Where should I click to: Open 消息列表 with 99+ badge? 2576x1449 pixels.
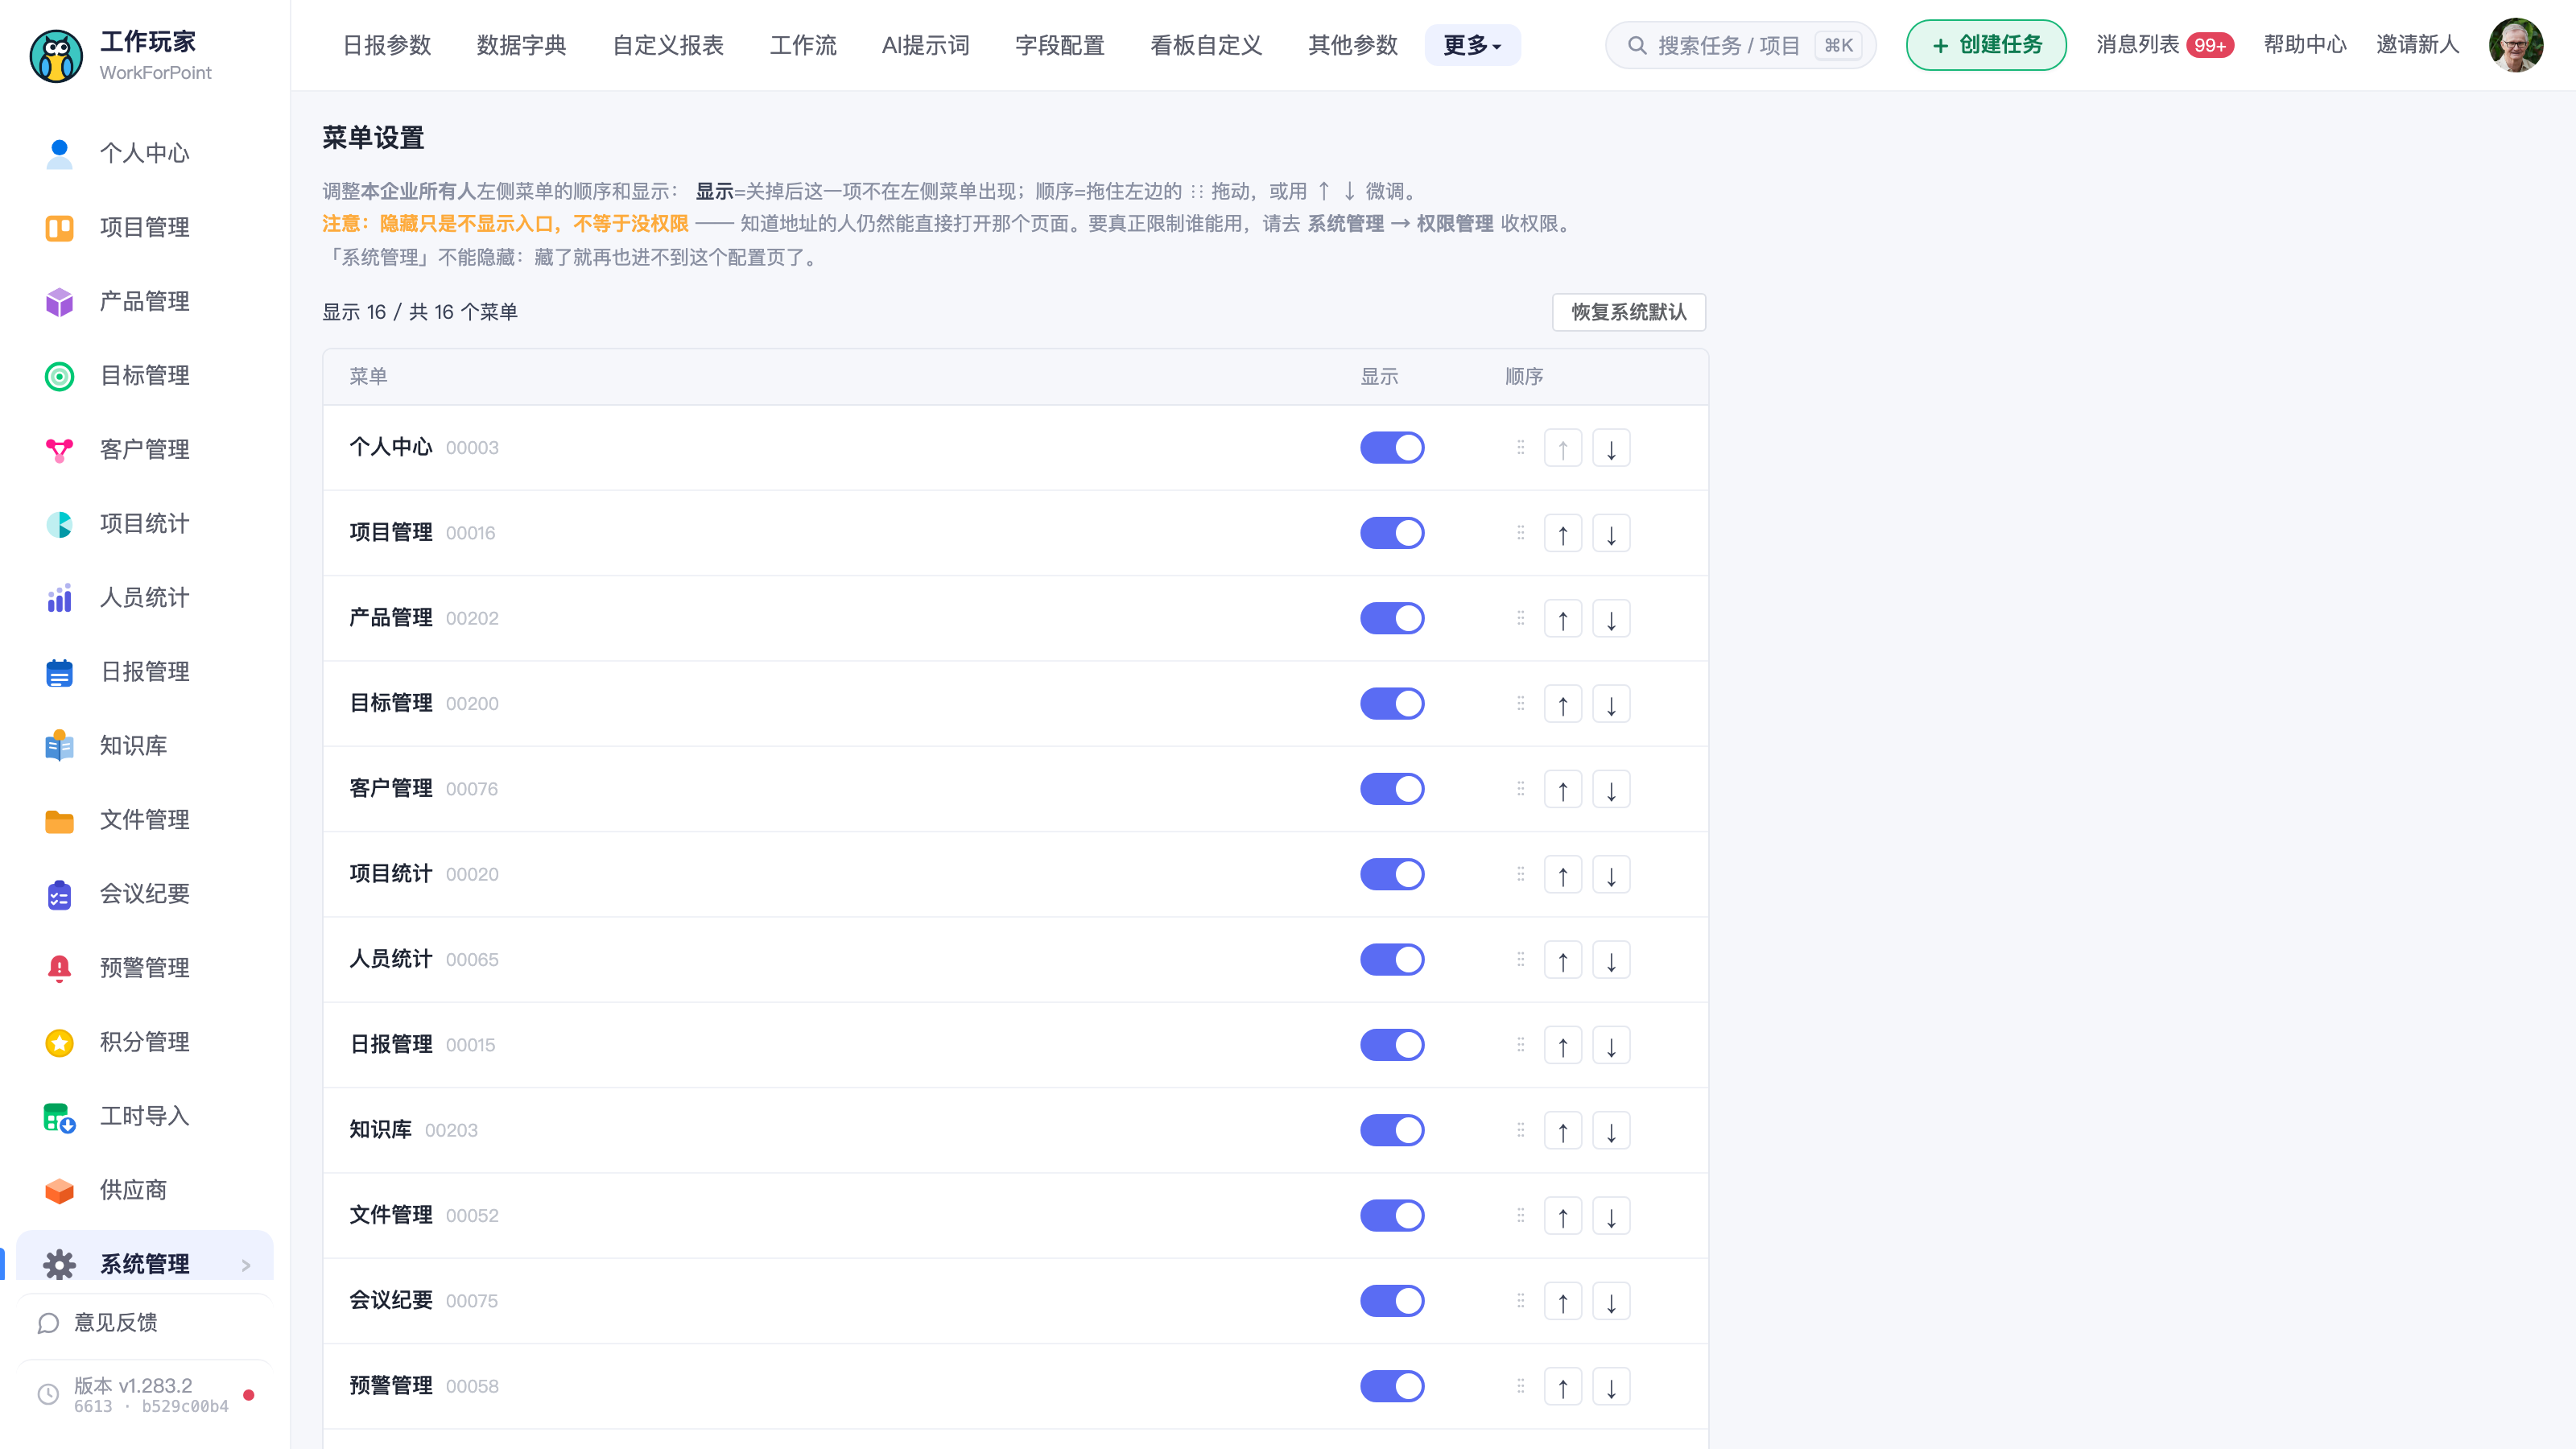pyautogui.click(x=2165, y=45)
